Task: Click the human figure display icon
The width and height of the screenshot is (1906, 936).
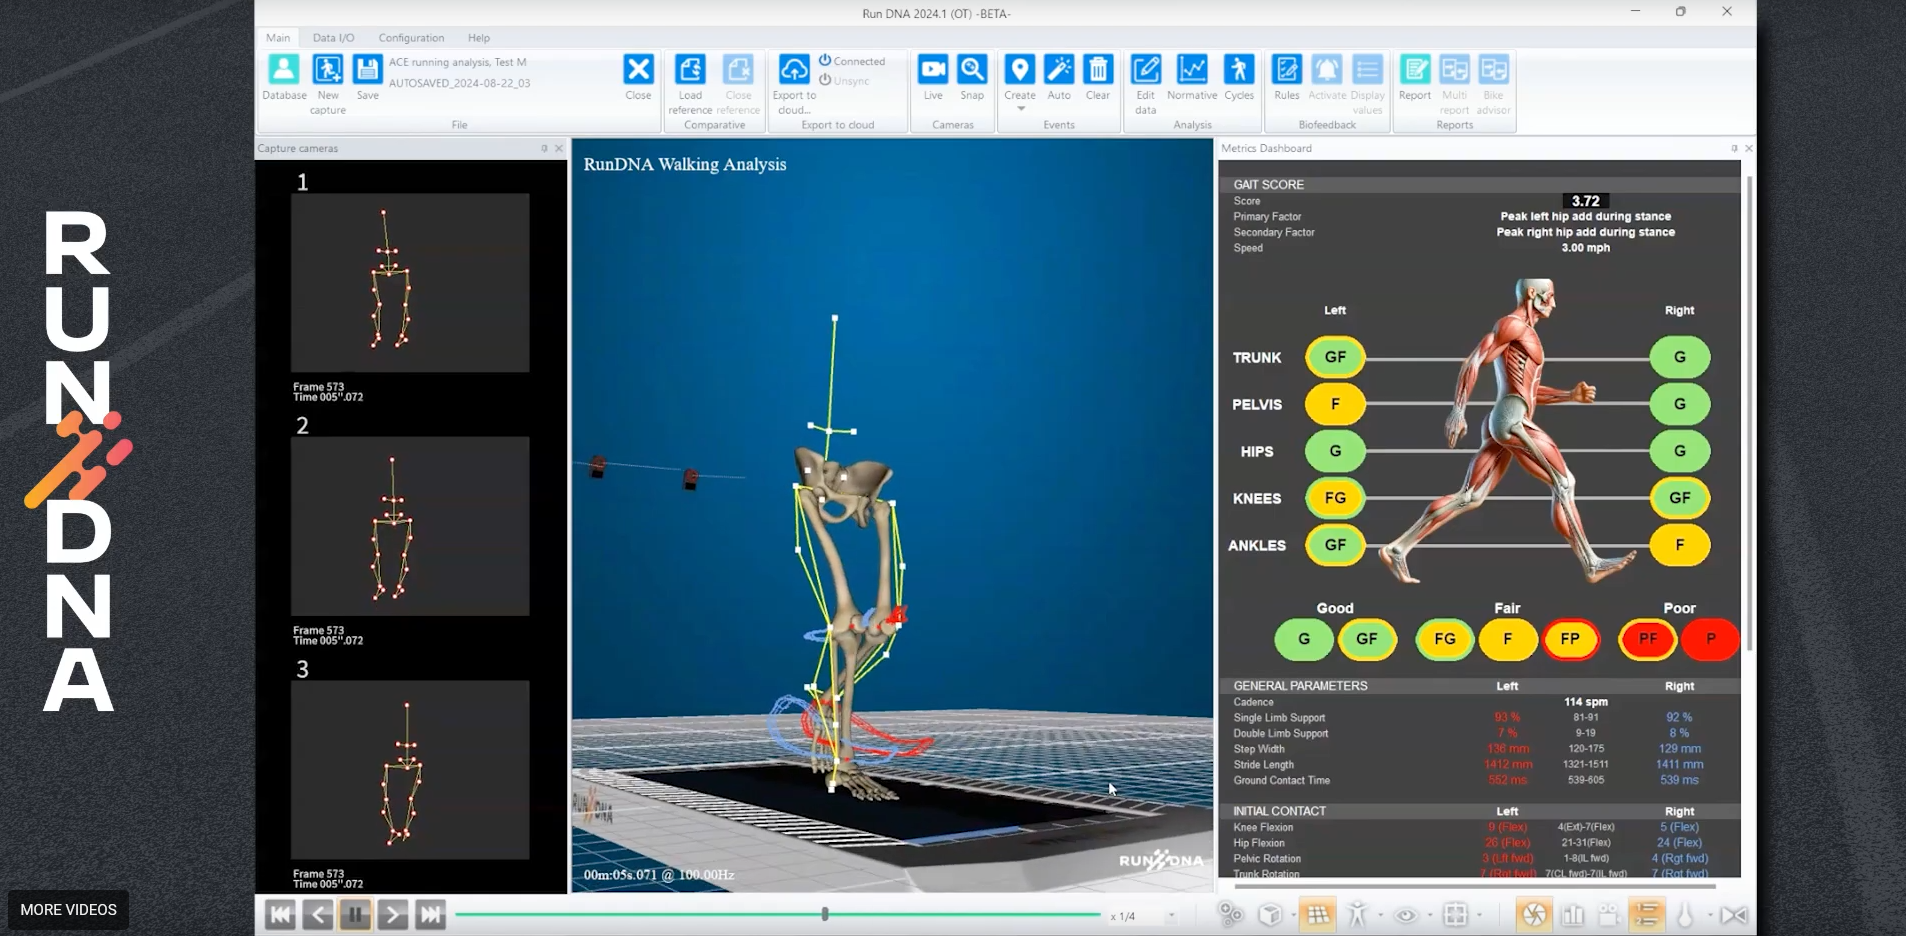Action: pos(1357,914)
